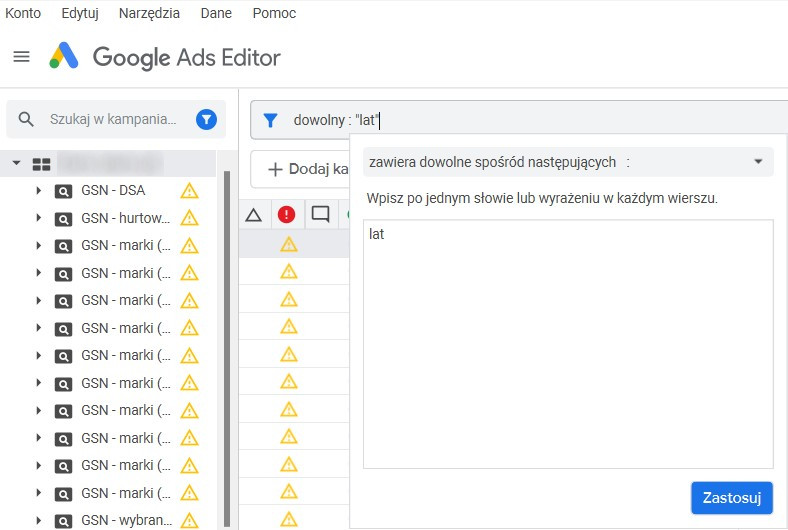The width and height of the screenshot is (788, 530).
Task: Click the campaign tree vertical scrollbar
Action: [227, 349]
